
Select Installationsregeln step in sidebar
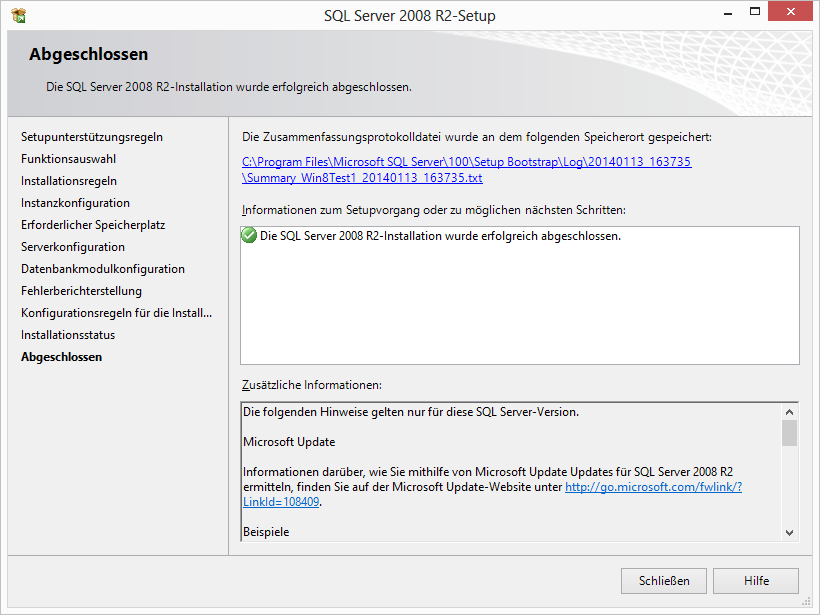(69, 181)
